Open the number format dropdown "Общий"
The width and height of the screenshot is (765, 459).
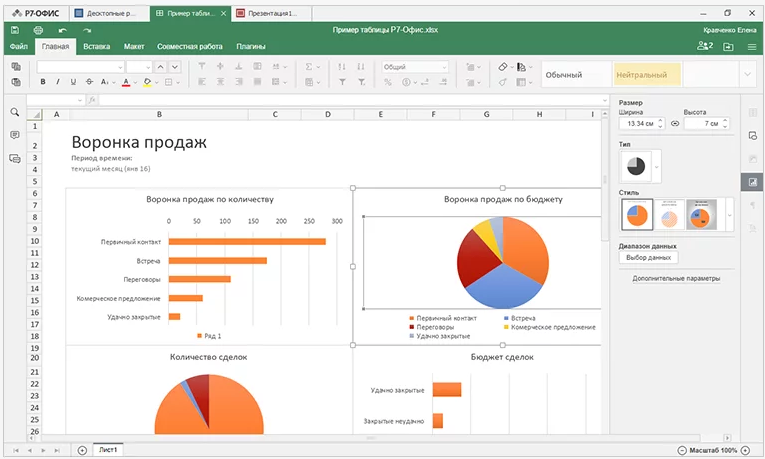pos(415,67)
